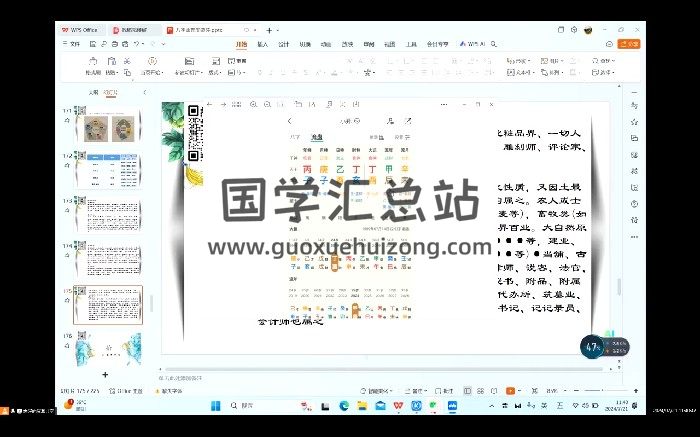Screen dimensions: 700x437
Task: Open the WPS icon in taskbar
Action: click(398, 406)
